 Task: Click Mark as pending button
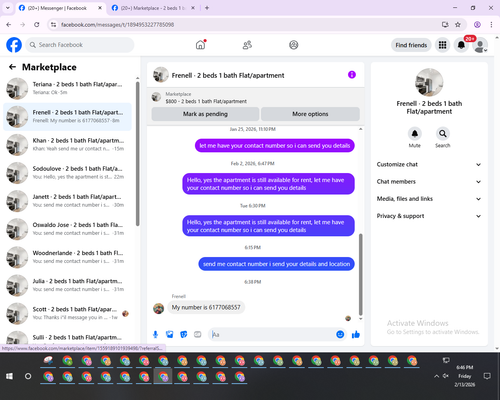tap(205, 114)
